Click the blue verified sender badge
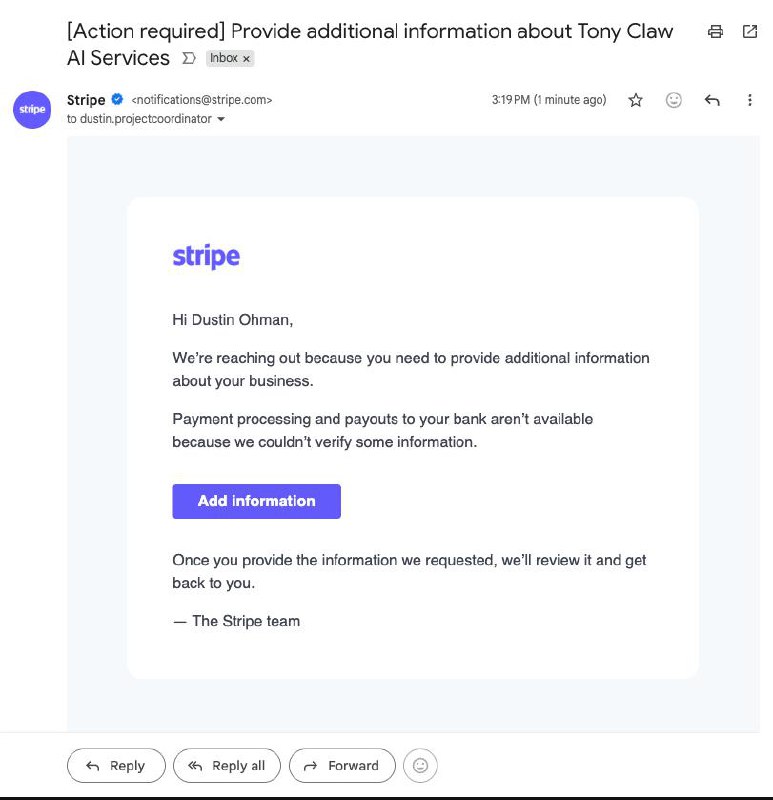The height and width of the screenshot is (800, 773). [x=117, y=100]
